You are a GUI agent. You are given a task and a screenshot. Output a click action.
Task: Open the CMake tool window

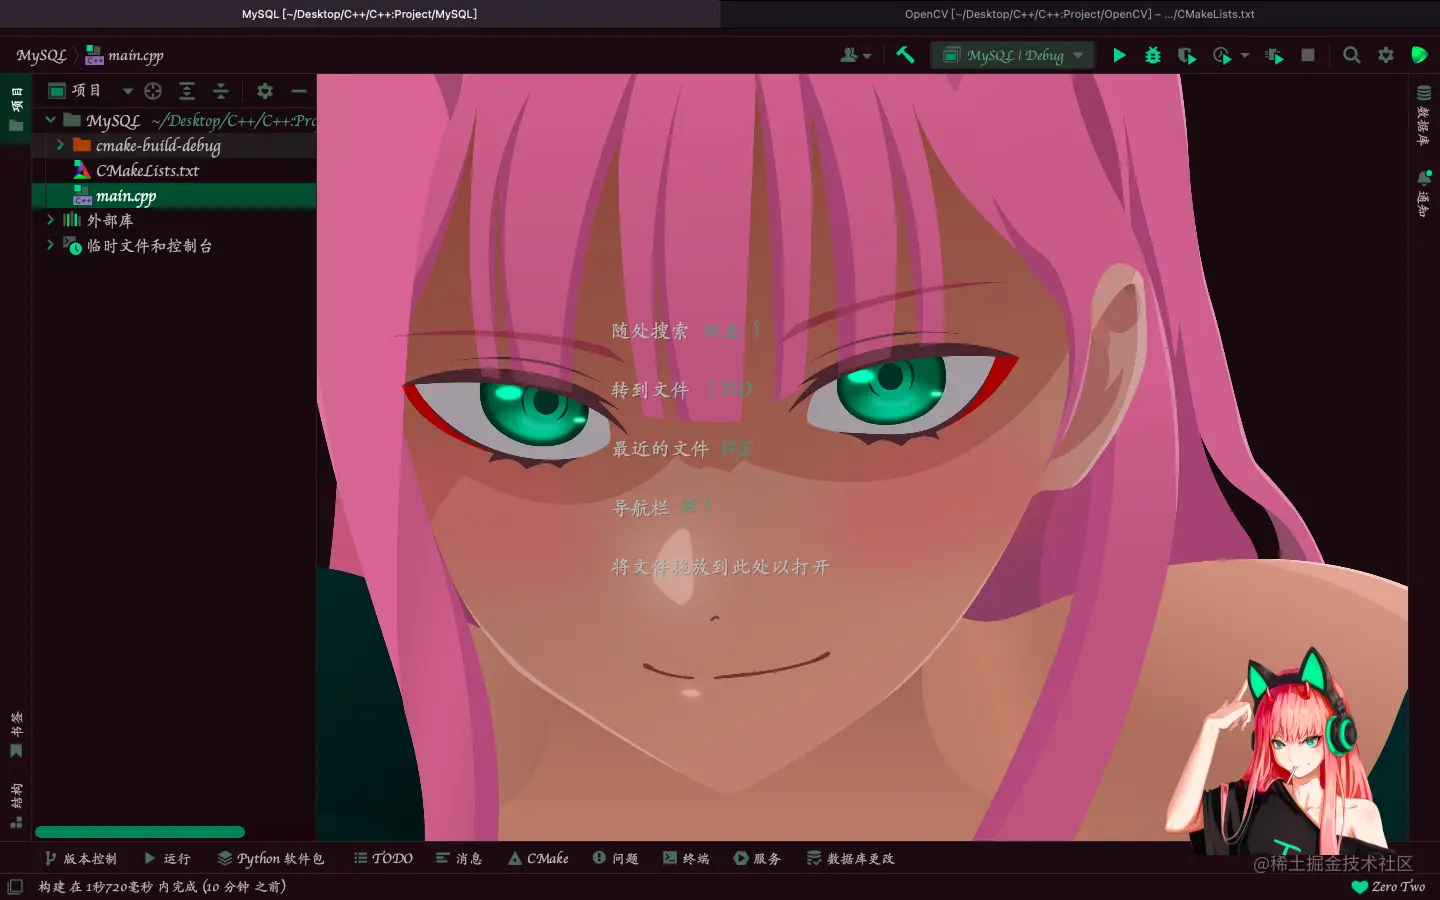(538, 858)
